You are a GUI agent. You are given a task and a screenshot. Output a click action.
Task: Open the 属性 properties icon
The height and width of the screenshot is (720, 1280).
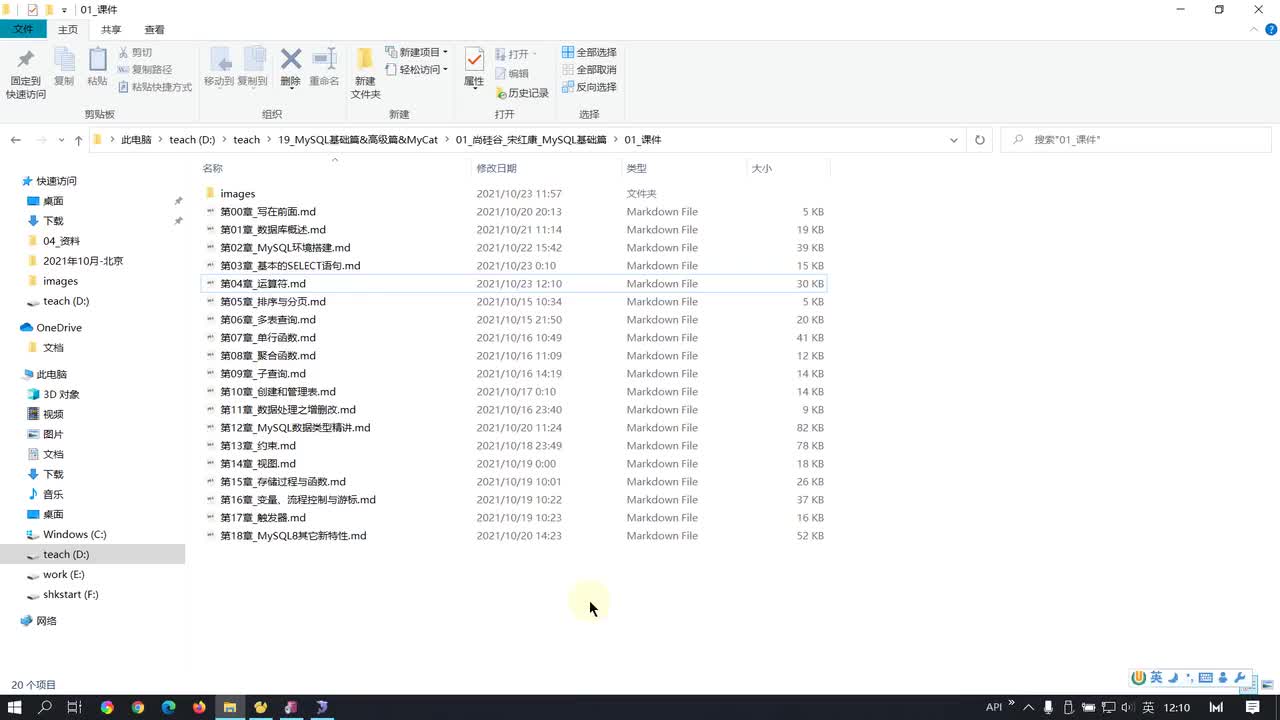474,60
